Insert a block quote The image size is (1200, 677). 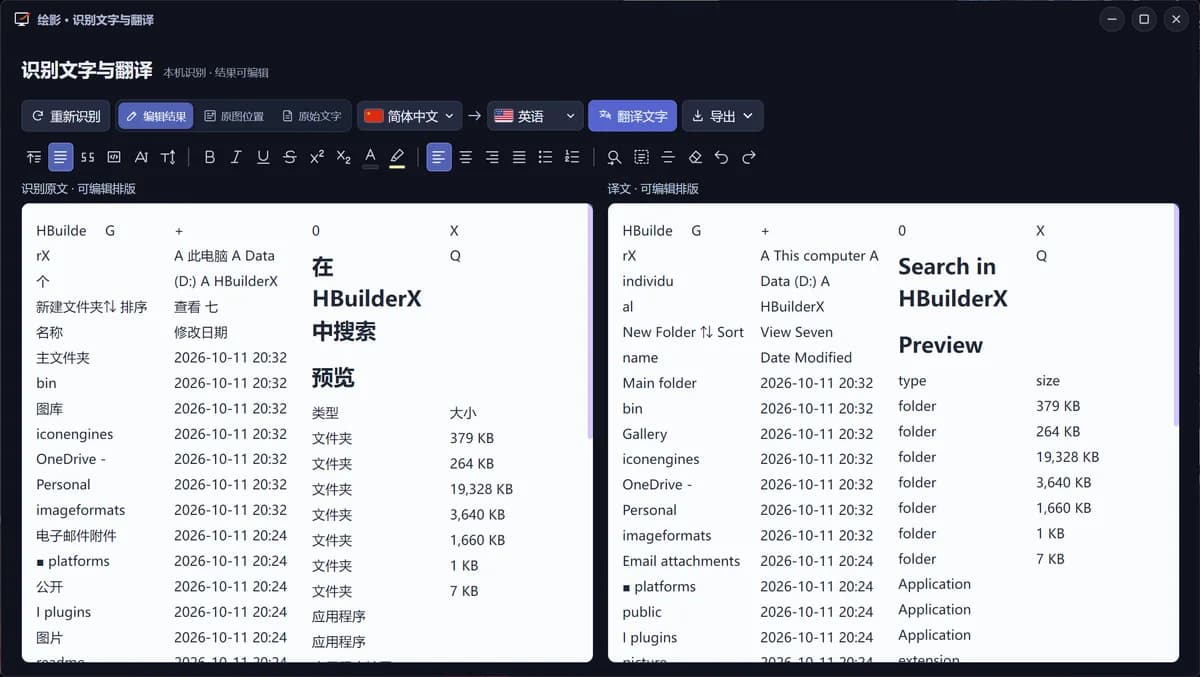tap(88, 157)
